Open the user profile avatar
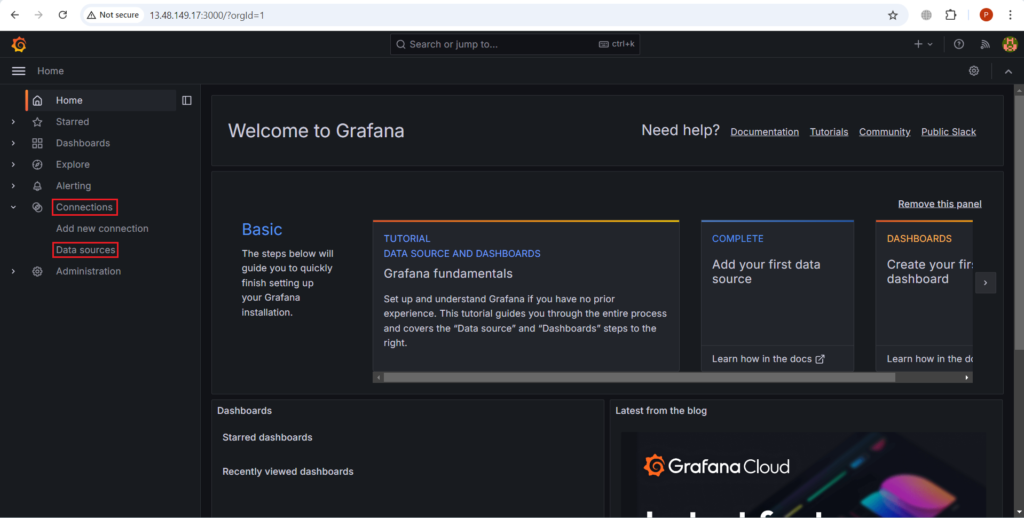The image size is (1024, 518). coord(1010,44)
